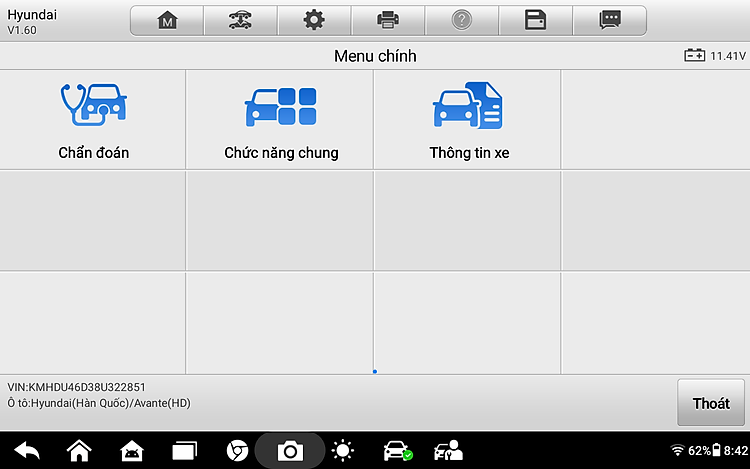
Task: Open settings gear in top toolbar
Action: click(314, 20)
